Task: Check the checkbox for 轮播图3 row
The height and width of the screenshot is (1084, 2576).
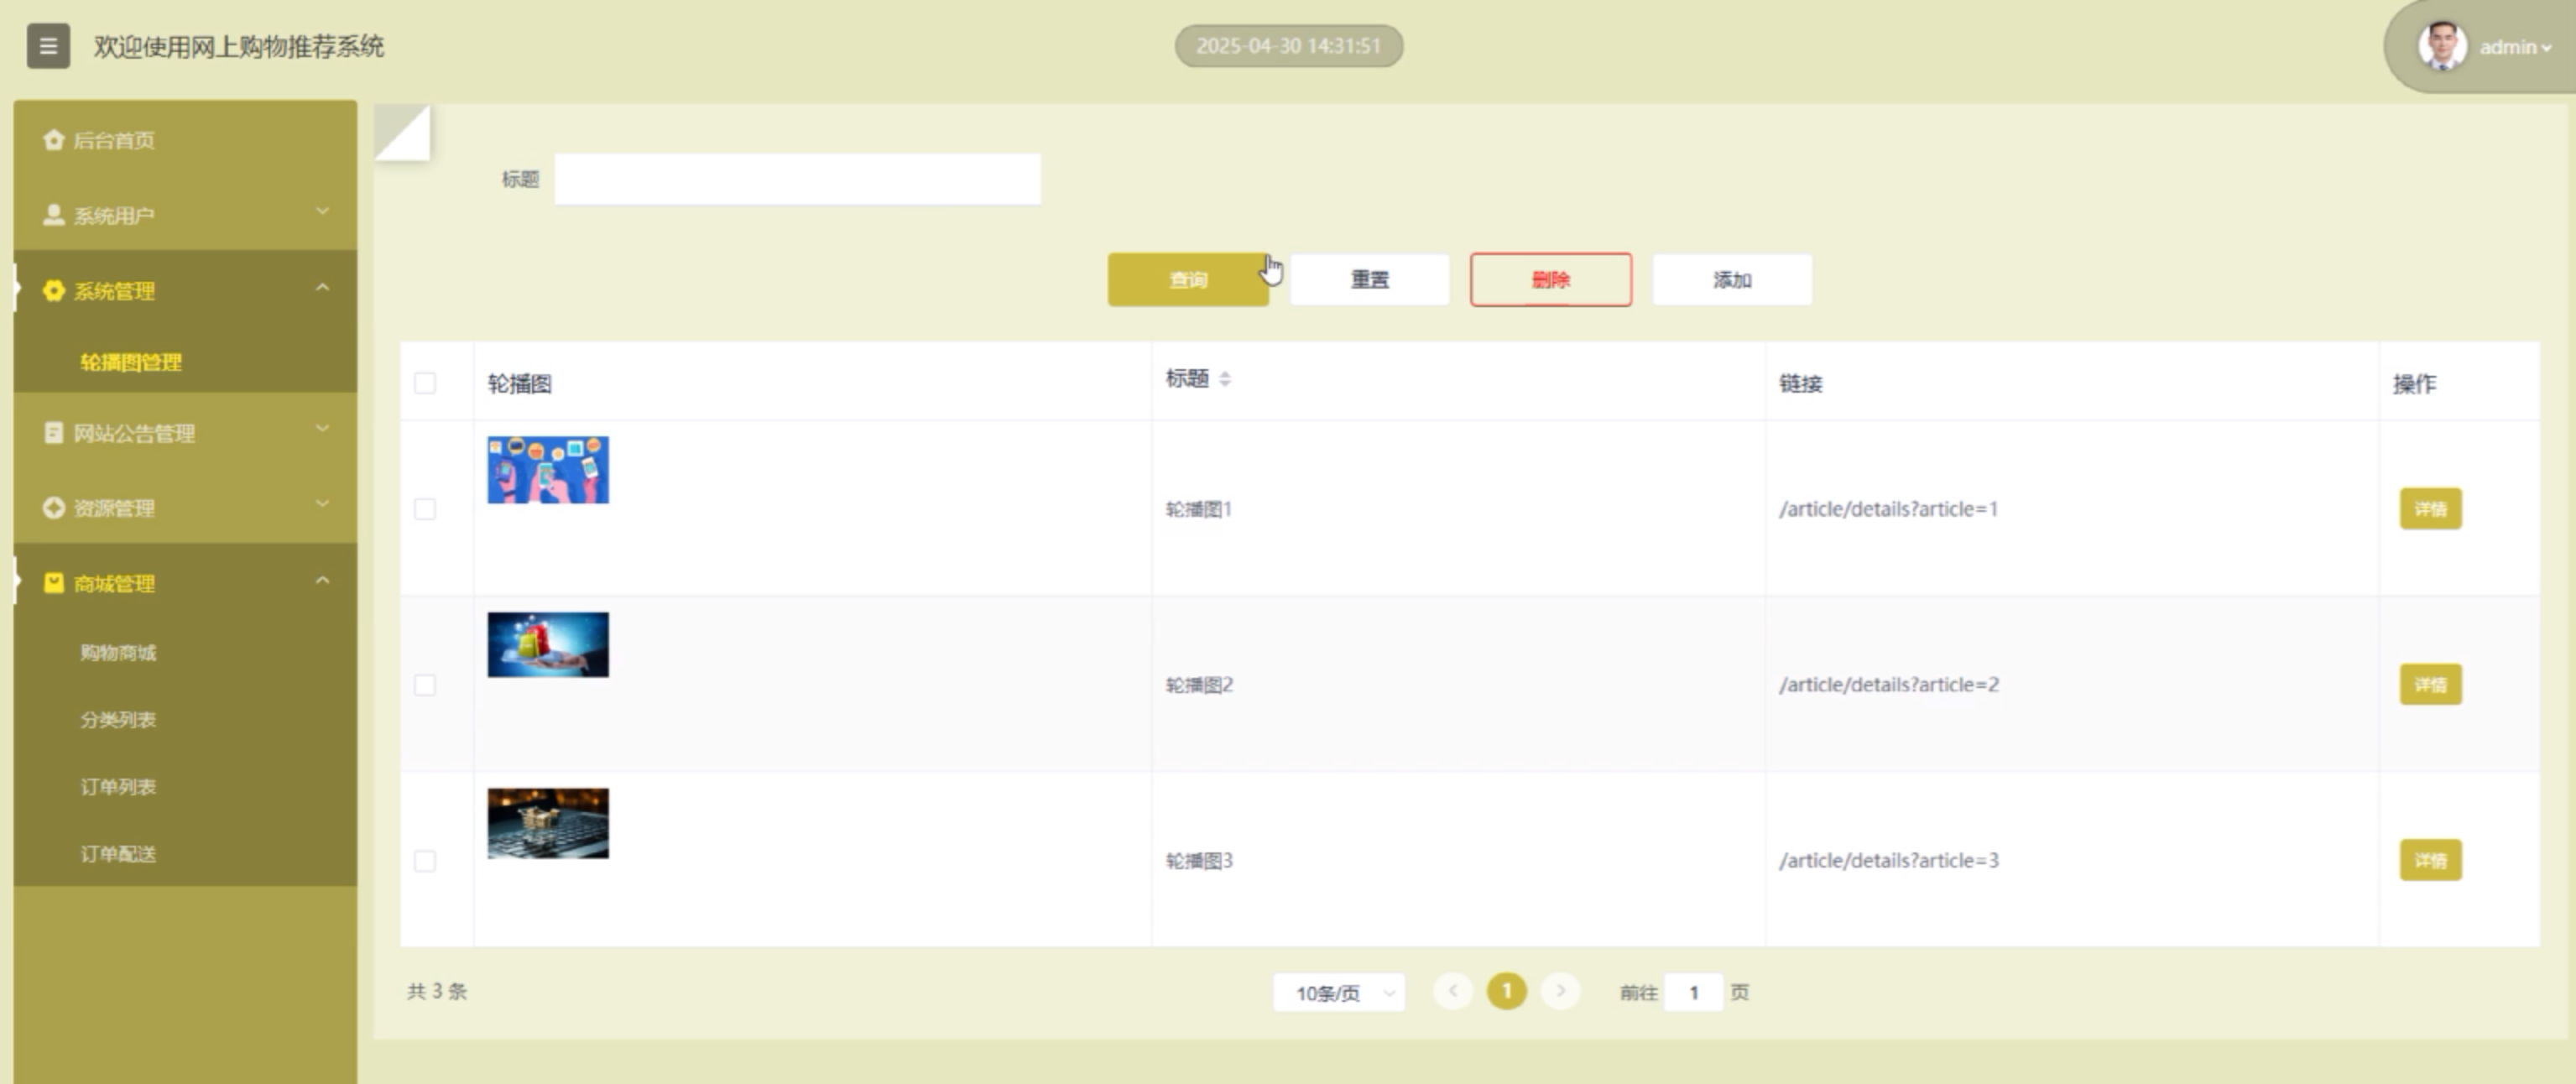Action: [x=425, y=861]
